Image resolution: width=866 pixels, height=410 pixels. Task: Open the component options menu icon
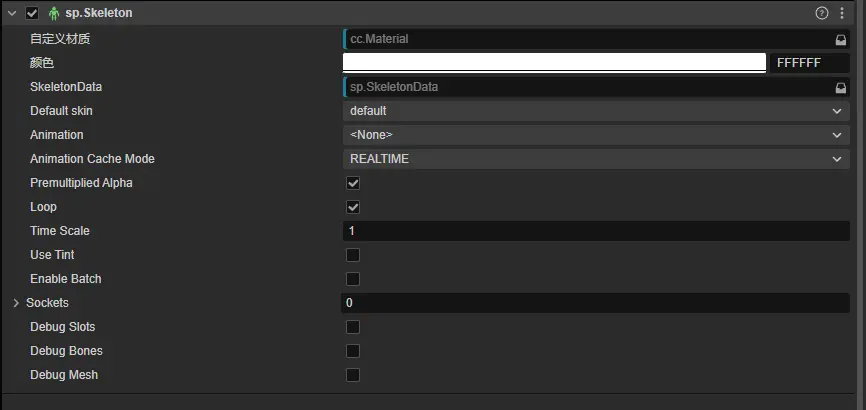tap(841, 13)
